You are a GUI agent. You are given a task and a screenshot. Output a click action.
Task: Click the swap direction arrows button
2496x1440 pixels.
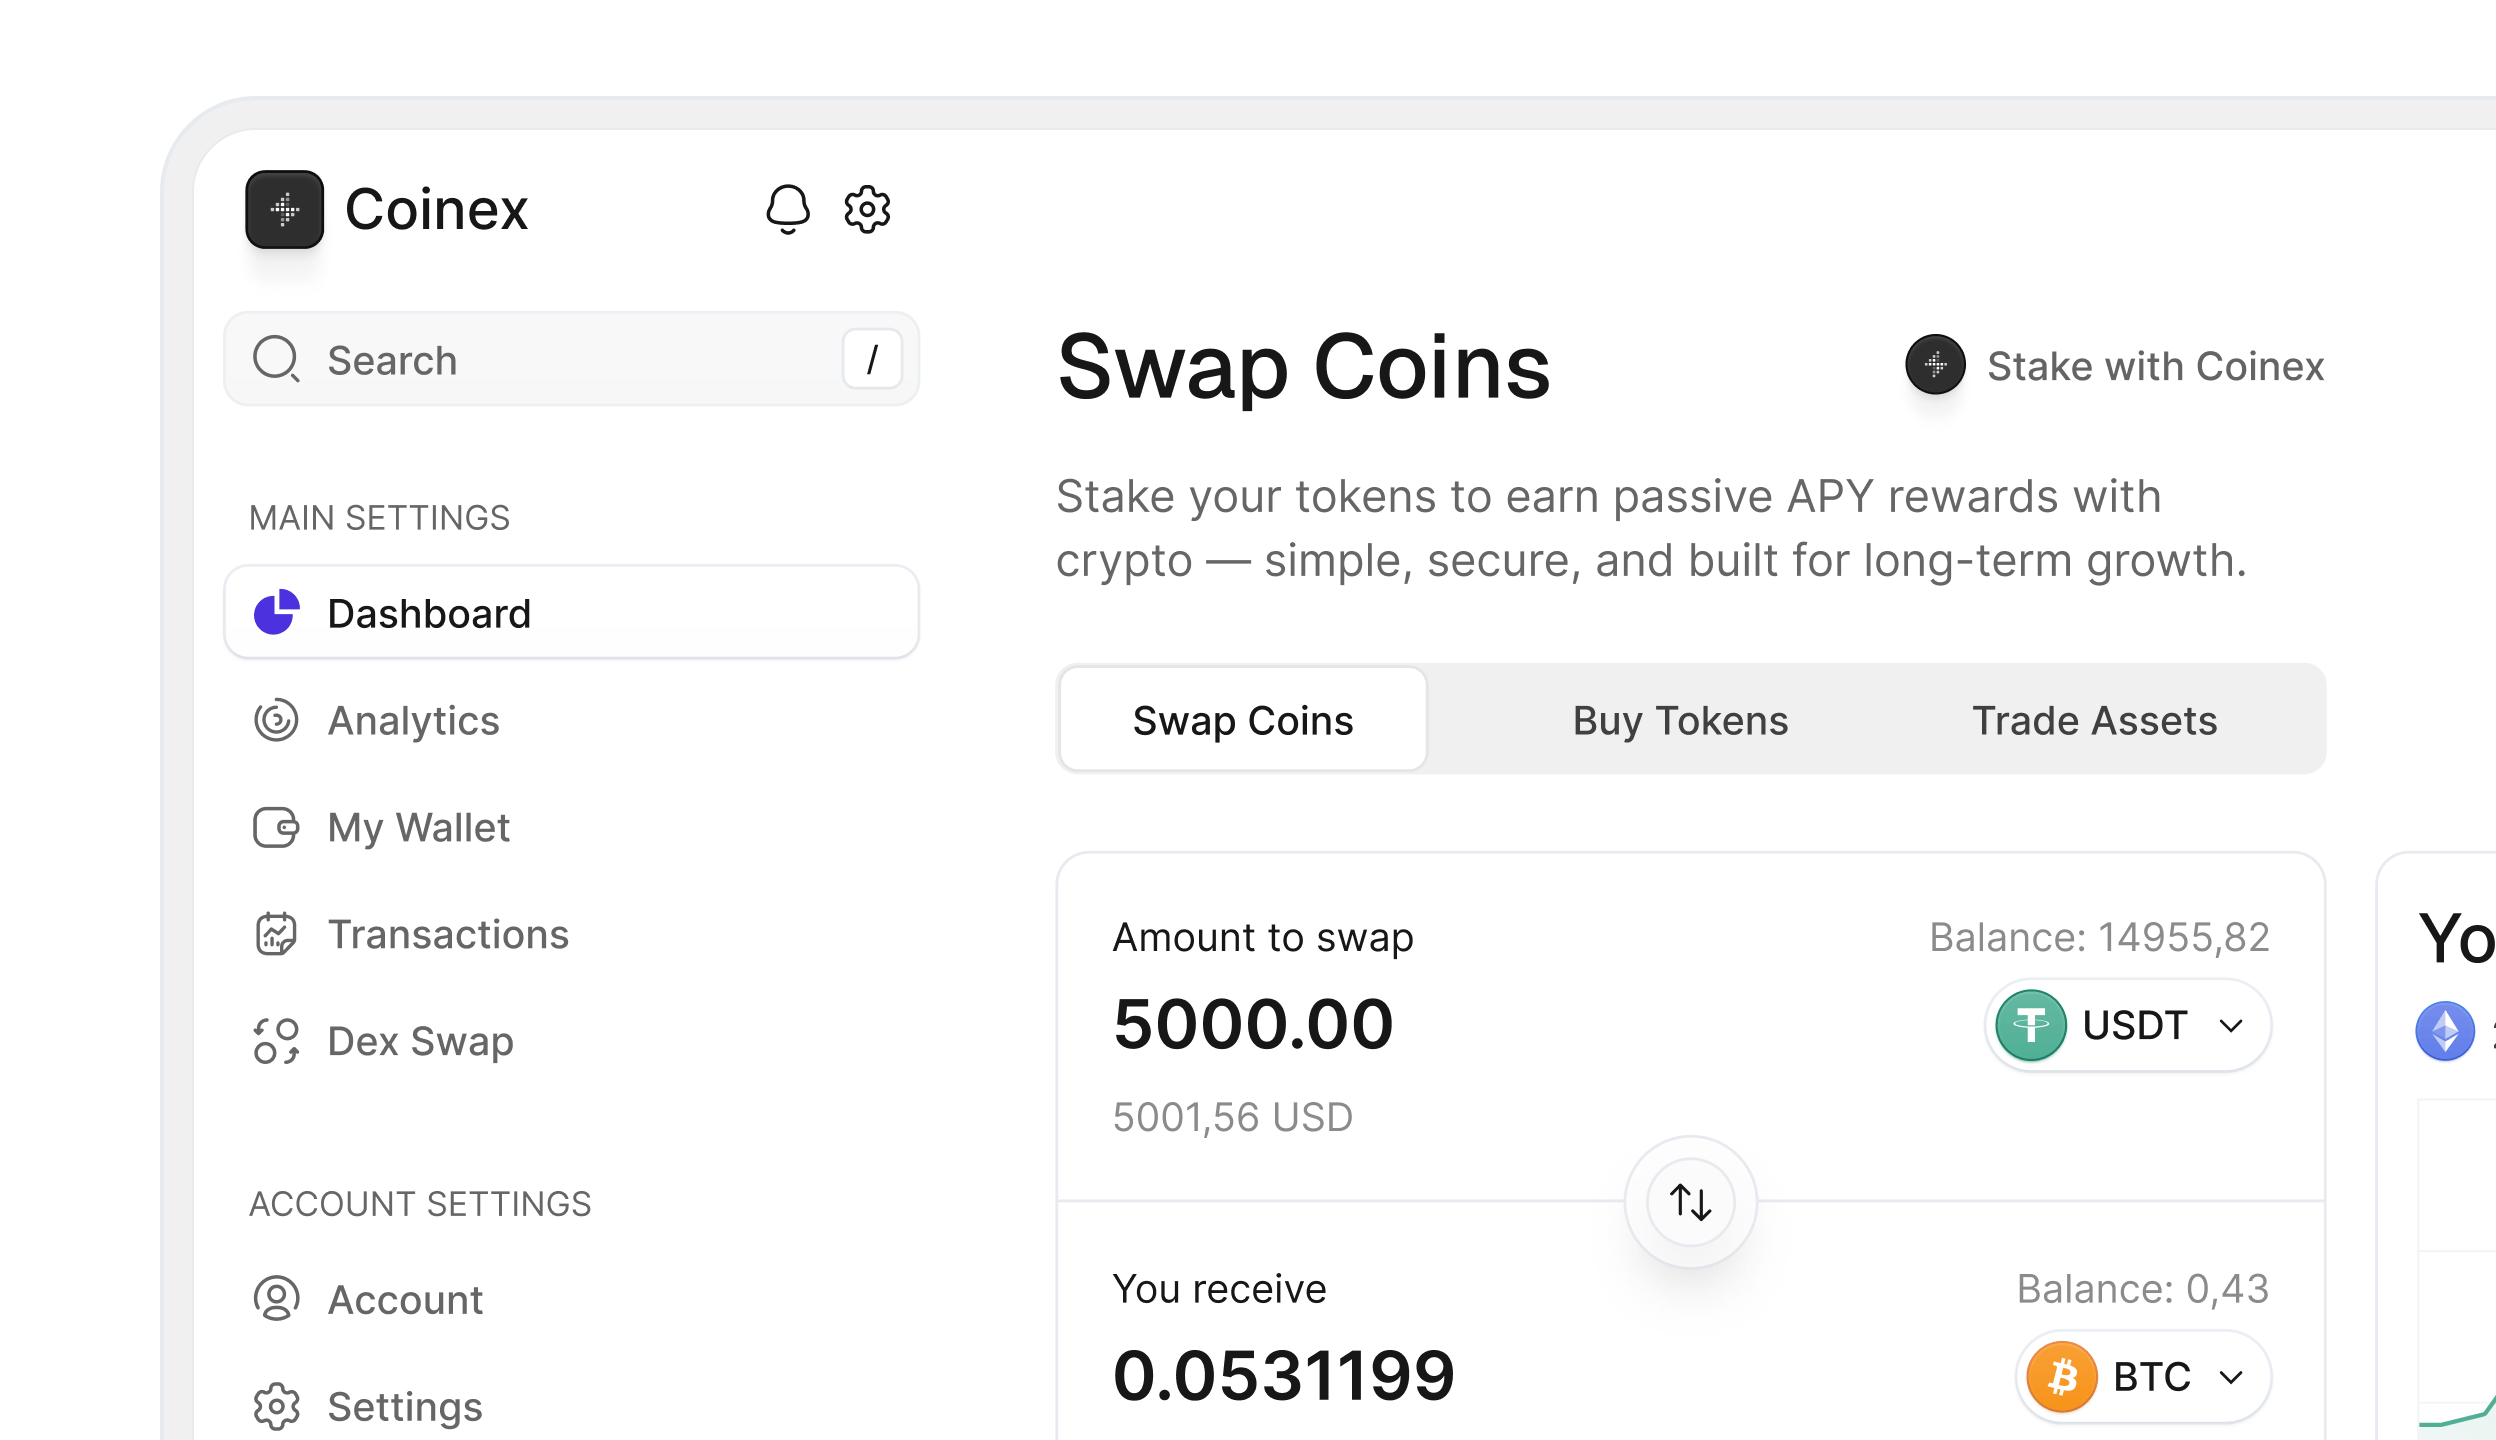click(1690, 1201)
